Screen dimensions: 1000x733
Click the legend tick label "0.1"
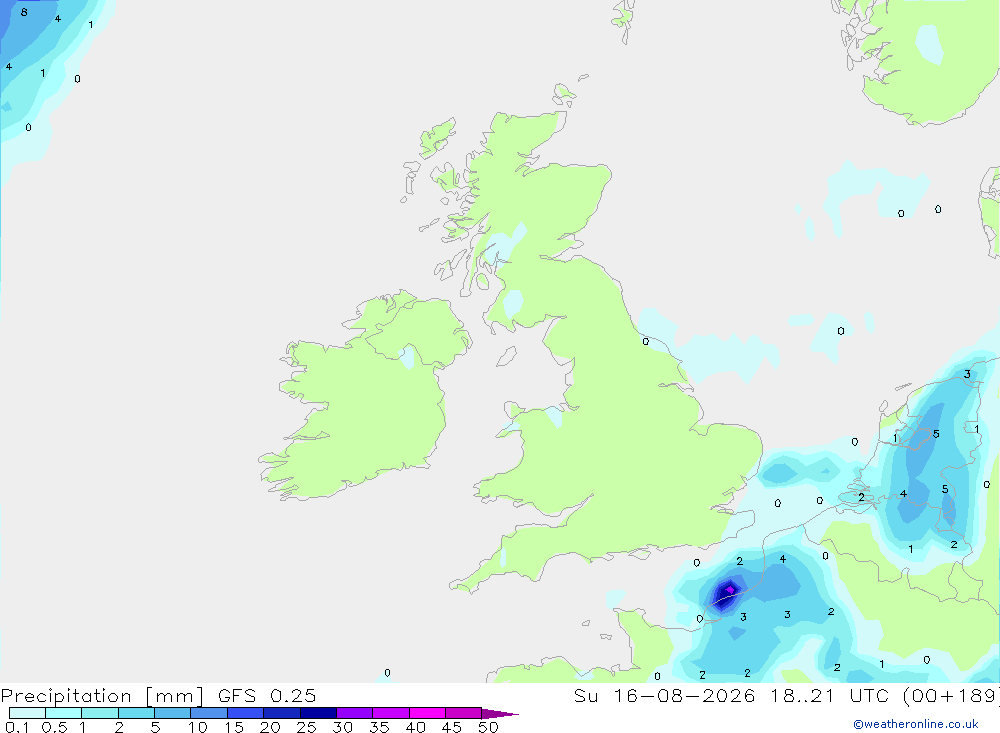click(x=17, y=727)
